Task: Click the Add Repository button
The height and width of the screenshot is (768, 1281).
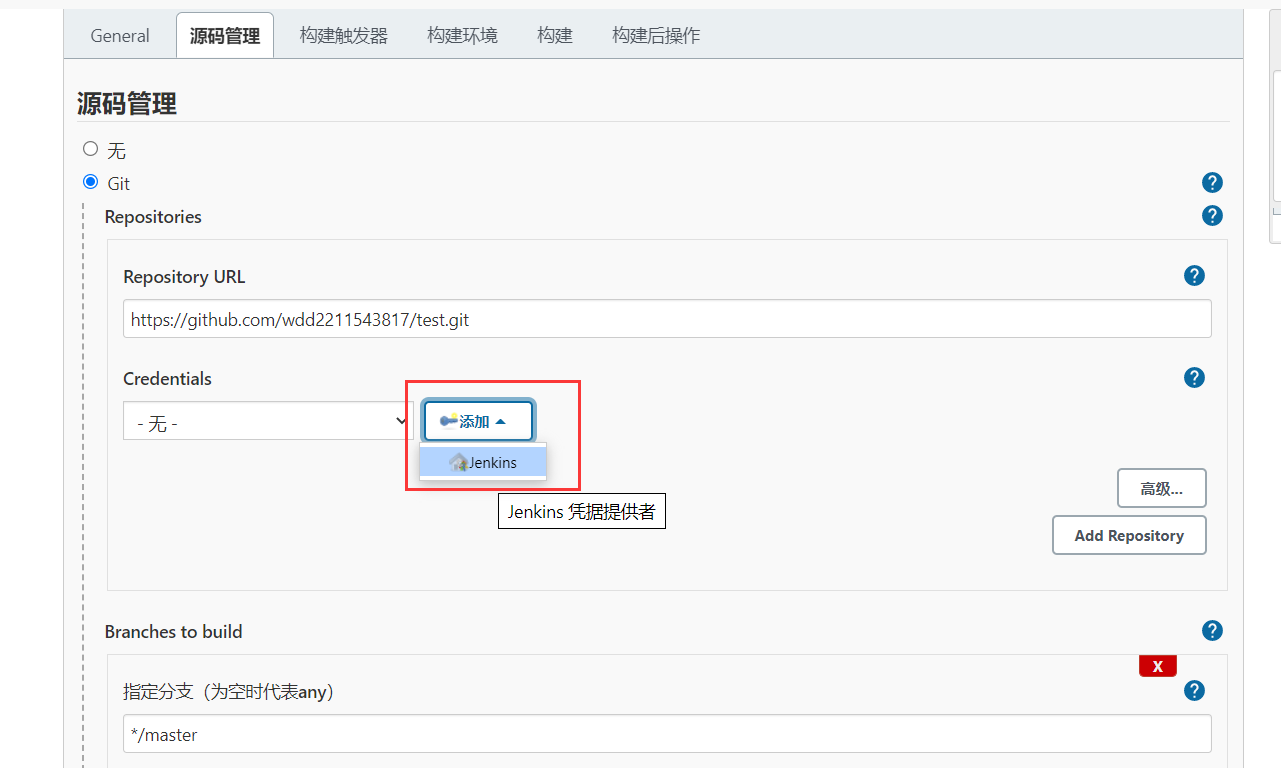Action: (1129, 535)
